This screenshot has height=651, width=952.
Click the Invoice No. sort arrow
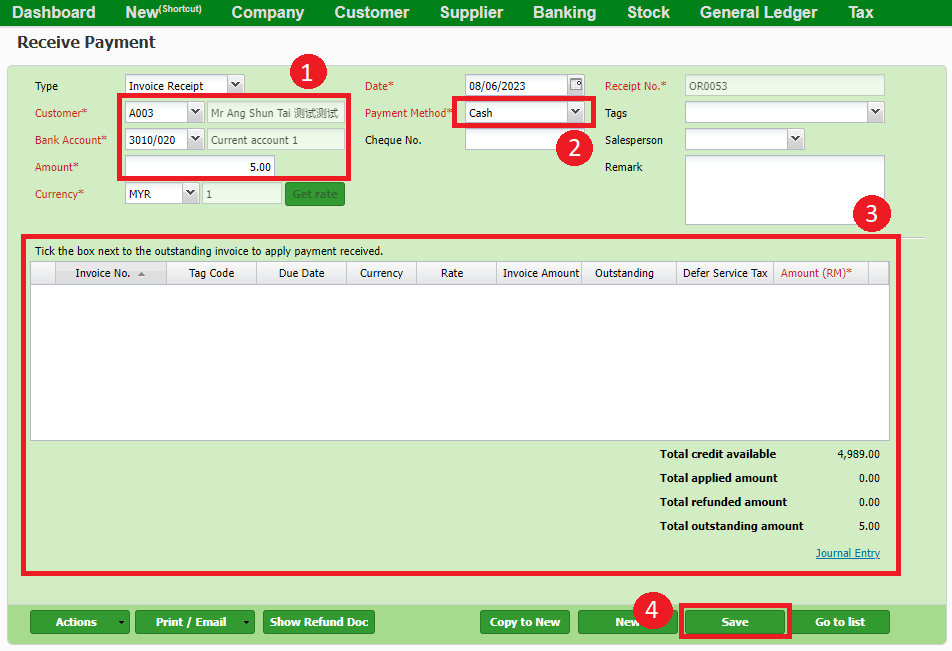141,273
